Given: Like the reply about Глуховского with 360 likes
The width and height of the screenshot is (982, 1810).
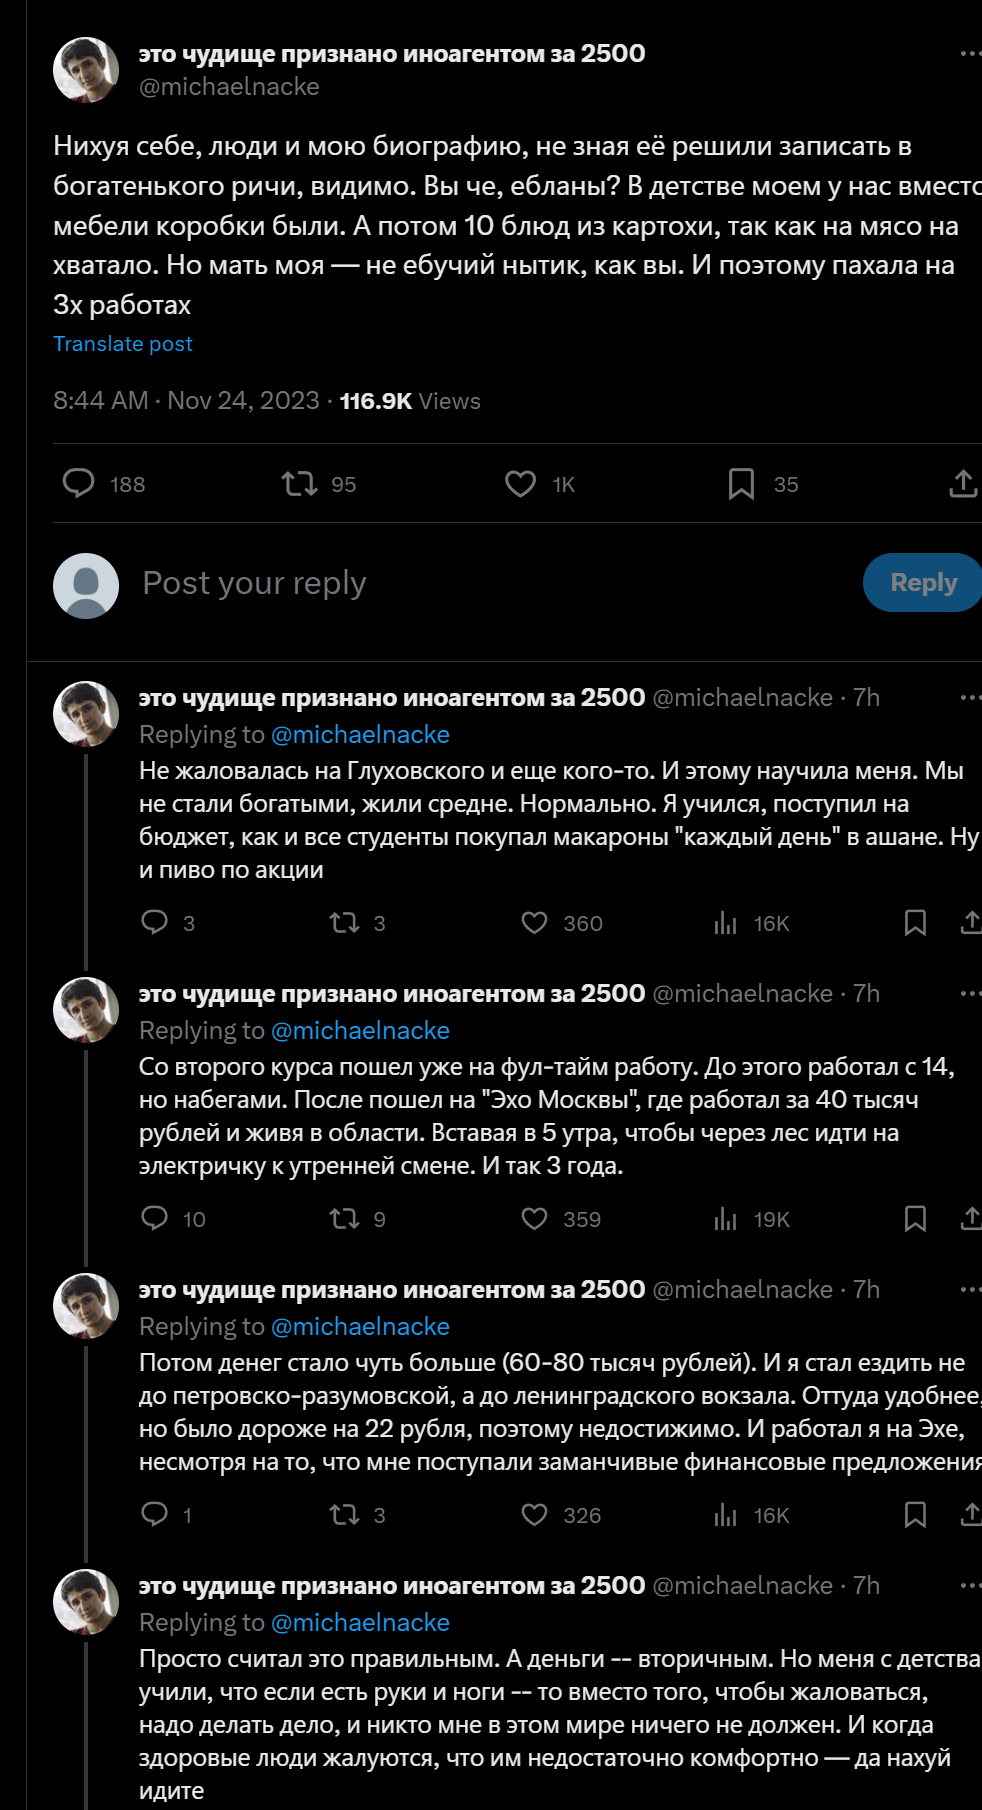Looking at the screenshot, I should coord(535,923).
